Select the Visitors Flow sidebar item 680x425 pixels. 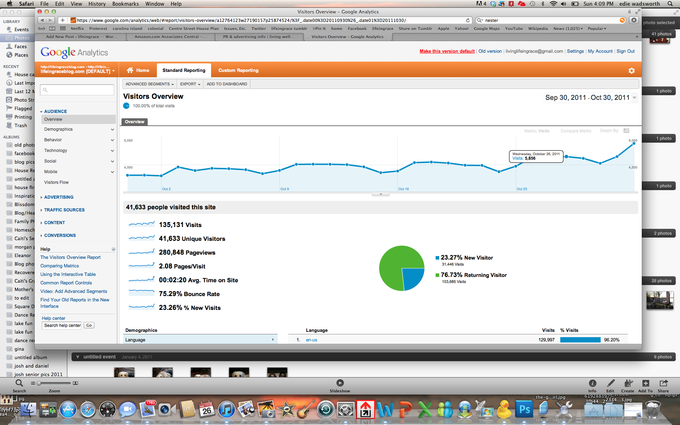pos(56,182)
